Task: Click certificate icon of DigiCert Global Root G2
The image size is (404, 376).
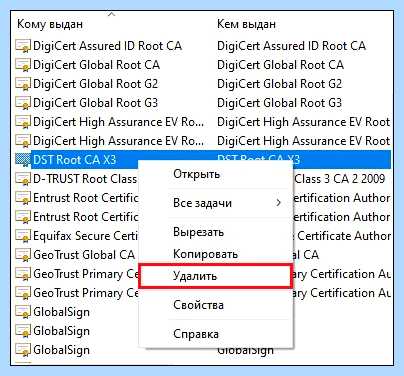Action: (23, 84)
